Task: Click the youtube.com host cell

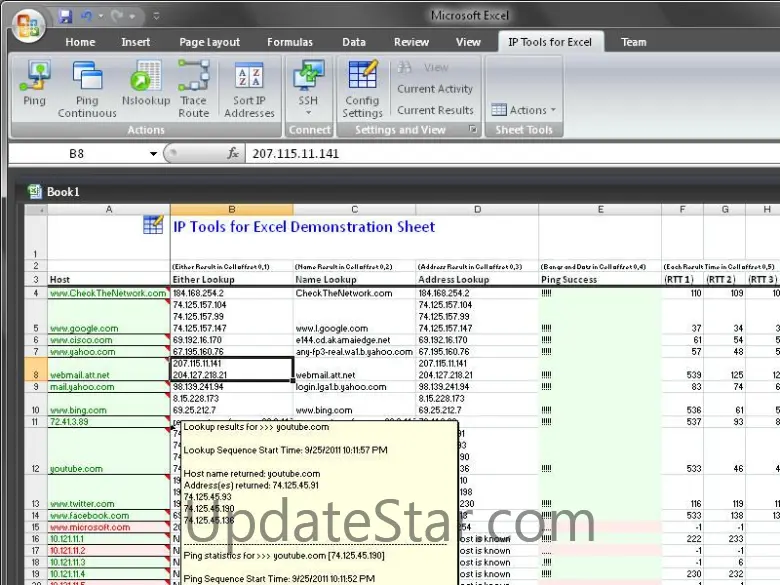Action: pos(108,451)
